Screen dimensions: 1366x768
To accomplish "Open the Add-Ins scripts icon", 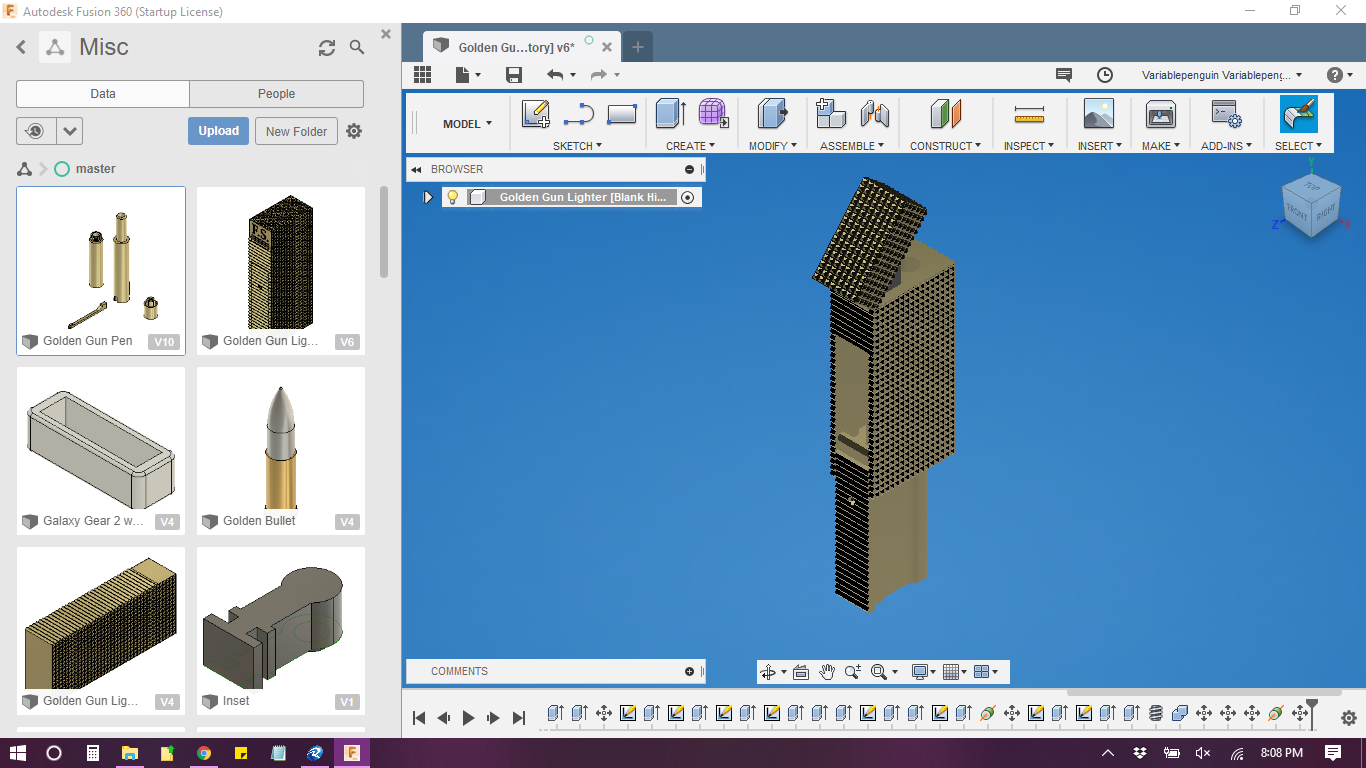I will (1226, 113).
